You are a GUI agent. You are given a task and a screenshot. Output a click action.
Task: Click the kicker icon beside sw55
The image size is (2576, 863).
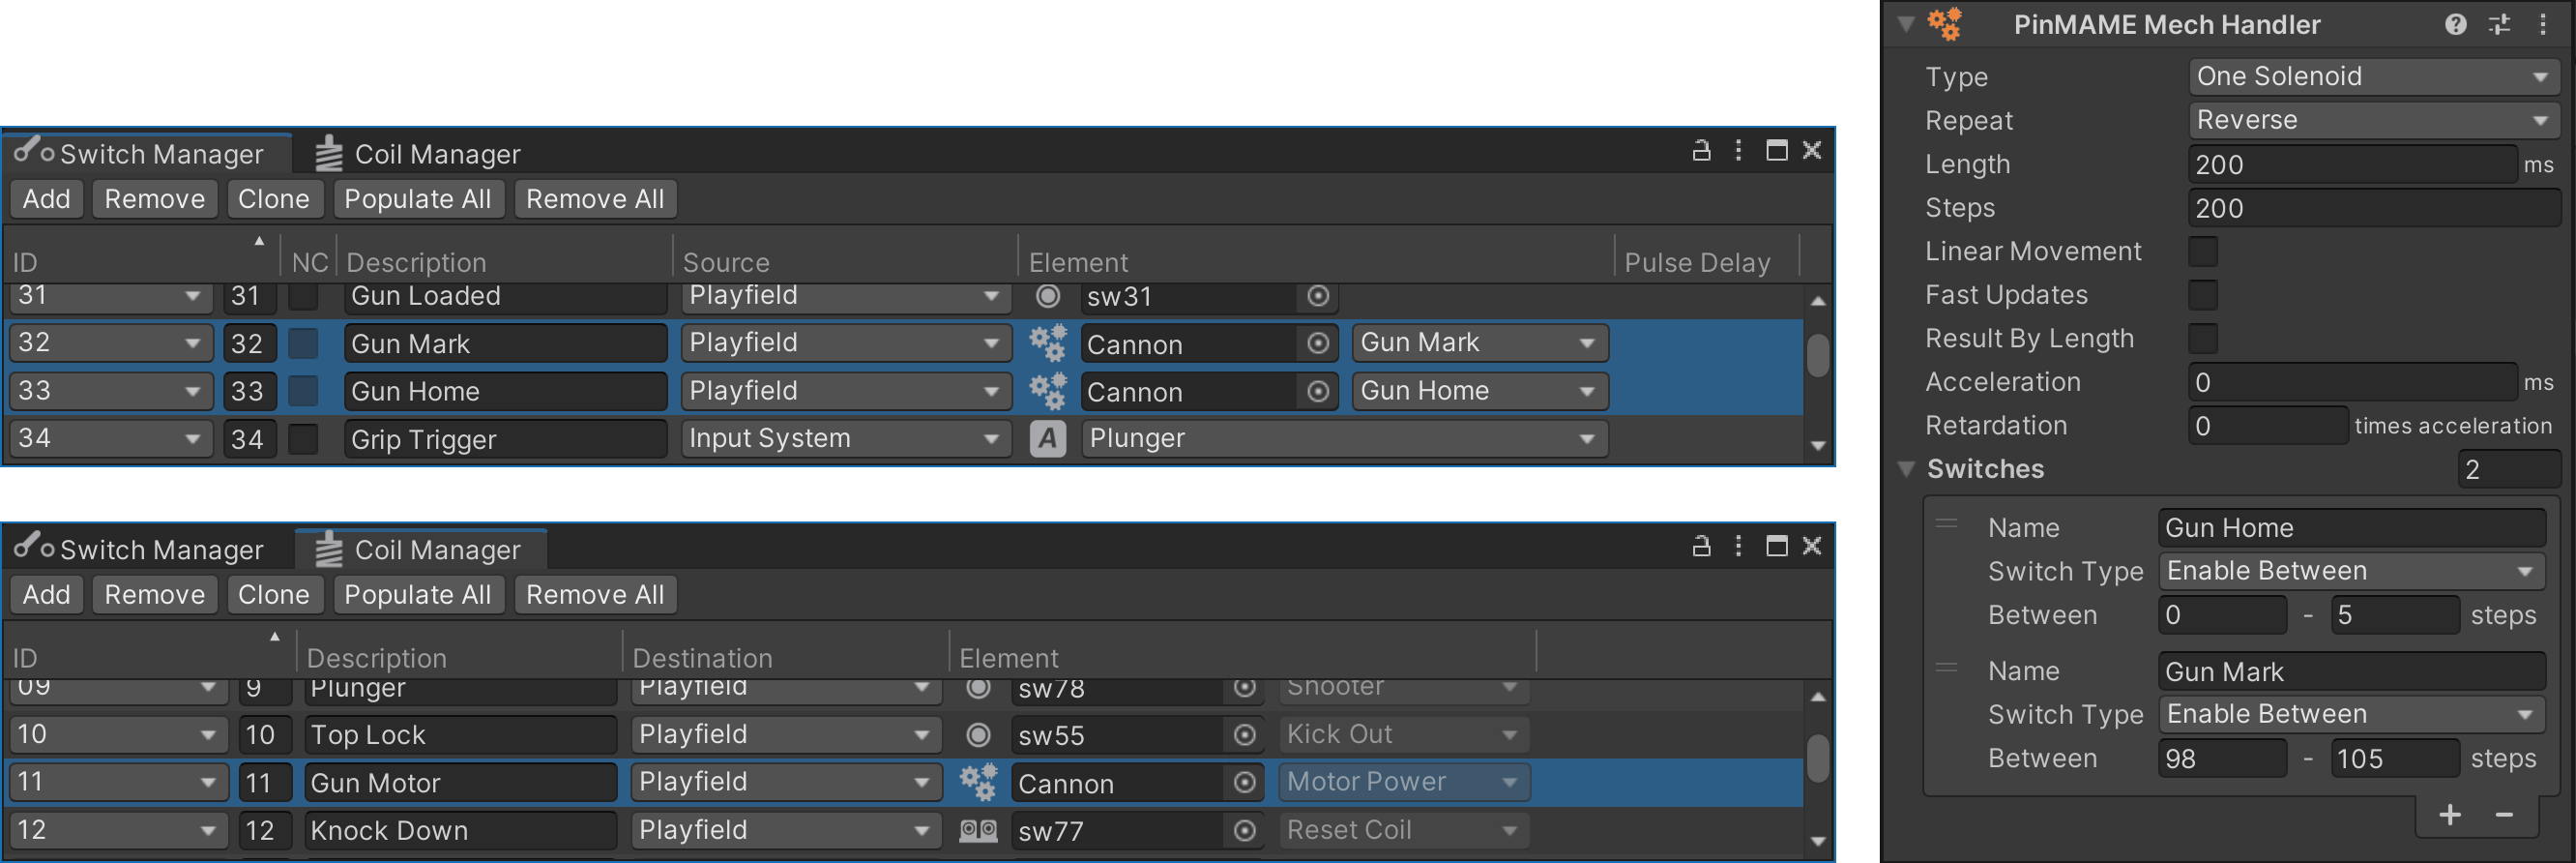click(x=978, y=735)
